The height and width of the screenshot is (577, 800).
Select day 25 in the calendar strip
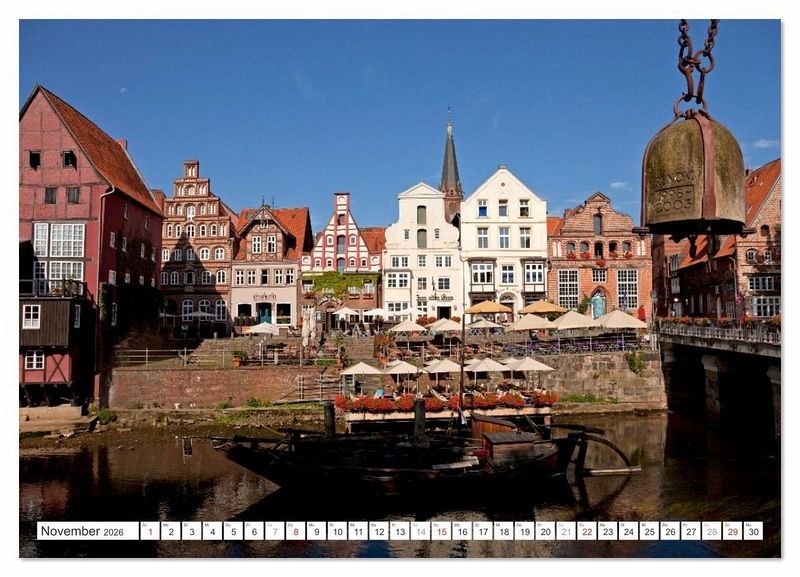point(649,531)
